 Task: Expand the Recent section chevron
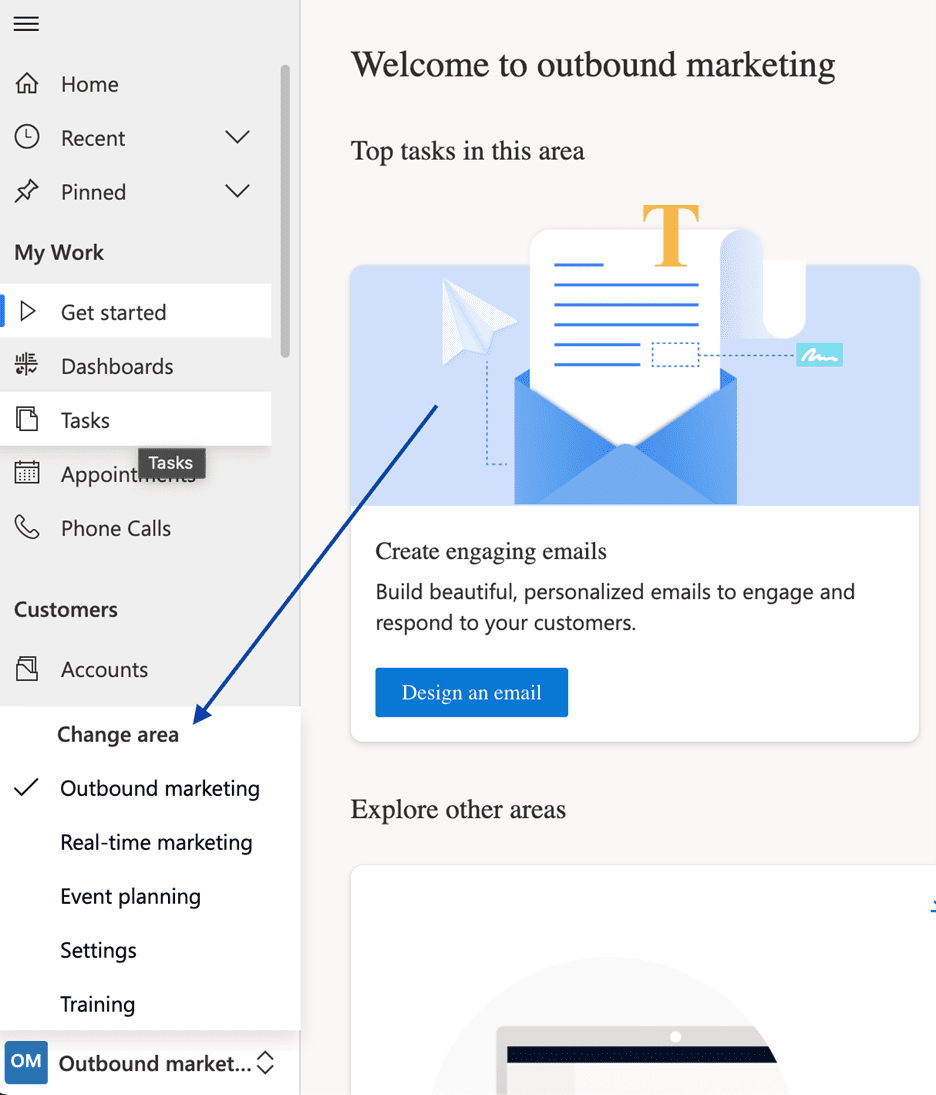(x=237, y=137)
